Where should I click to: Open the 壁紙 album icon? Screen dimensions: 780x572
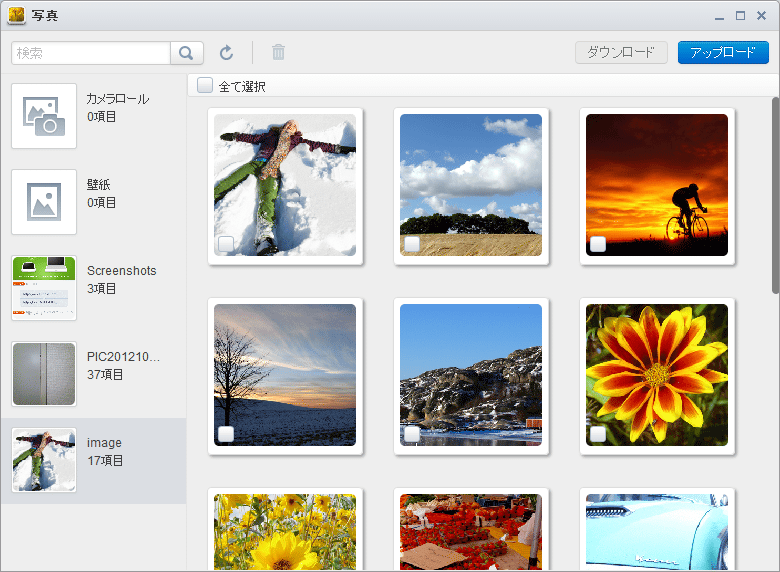44,202
